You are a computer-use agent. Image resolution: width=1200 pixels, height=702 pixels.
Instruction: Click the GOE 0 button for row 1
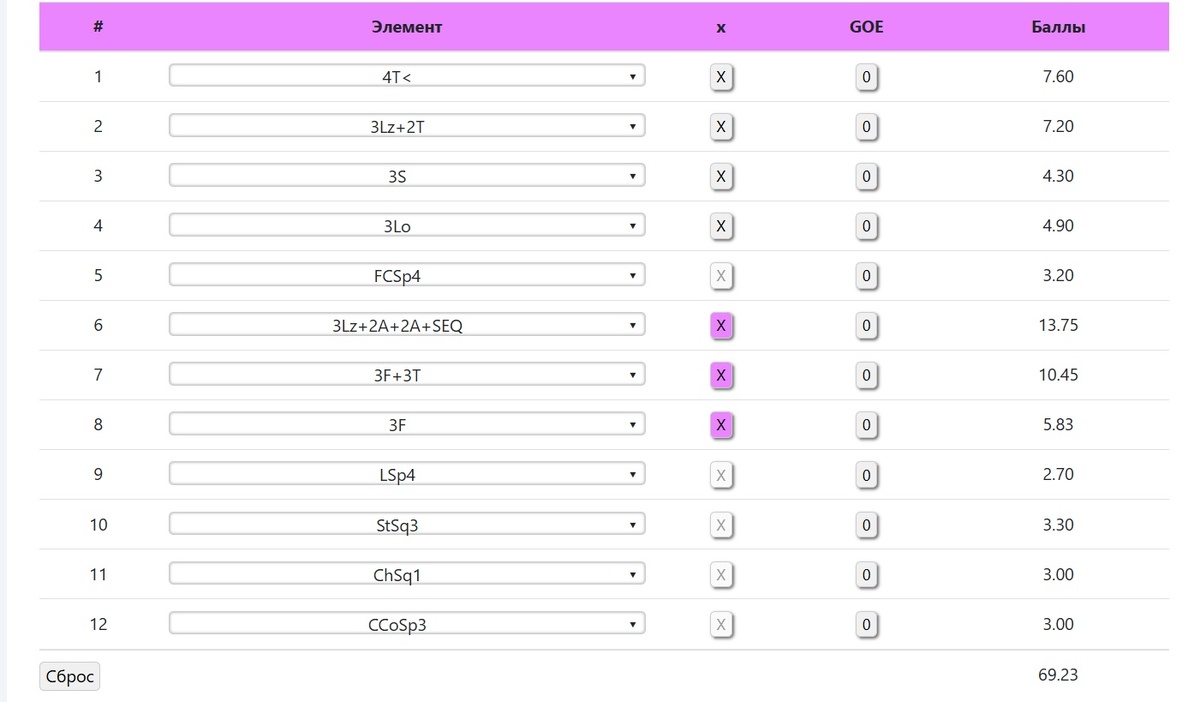coord(867,77)
